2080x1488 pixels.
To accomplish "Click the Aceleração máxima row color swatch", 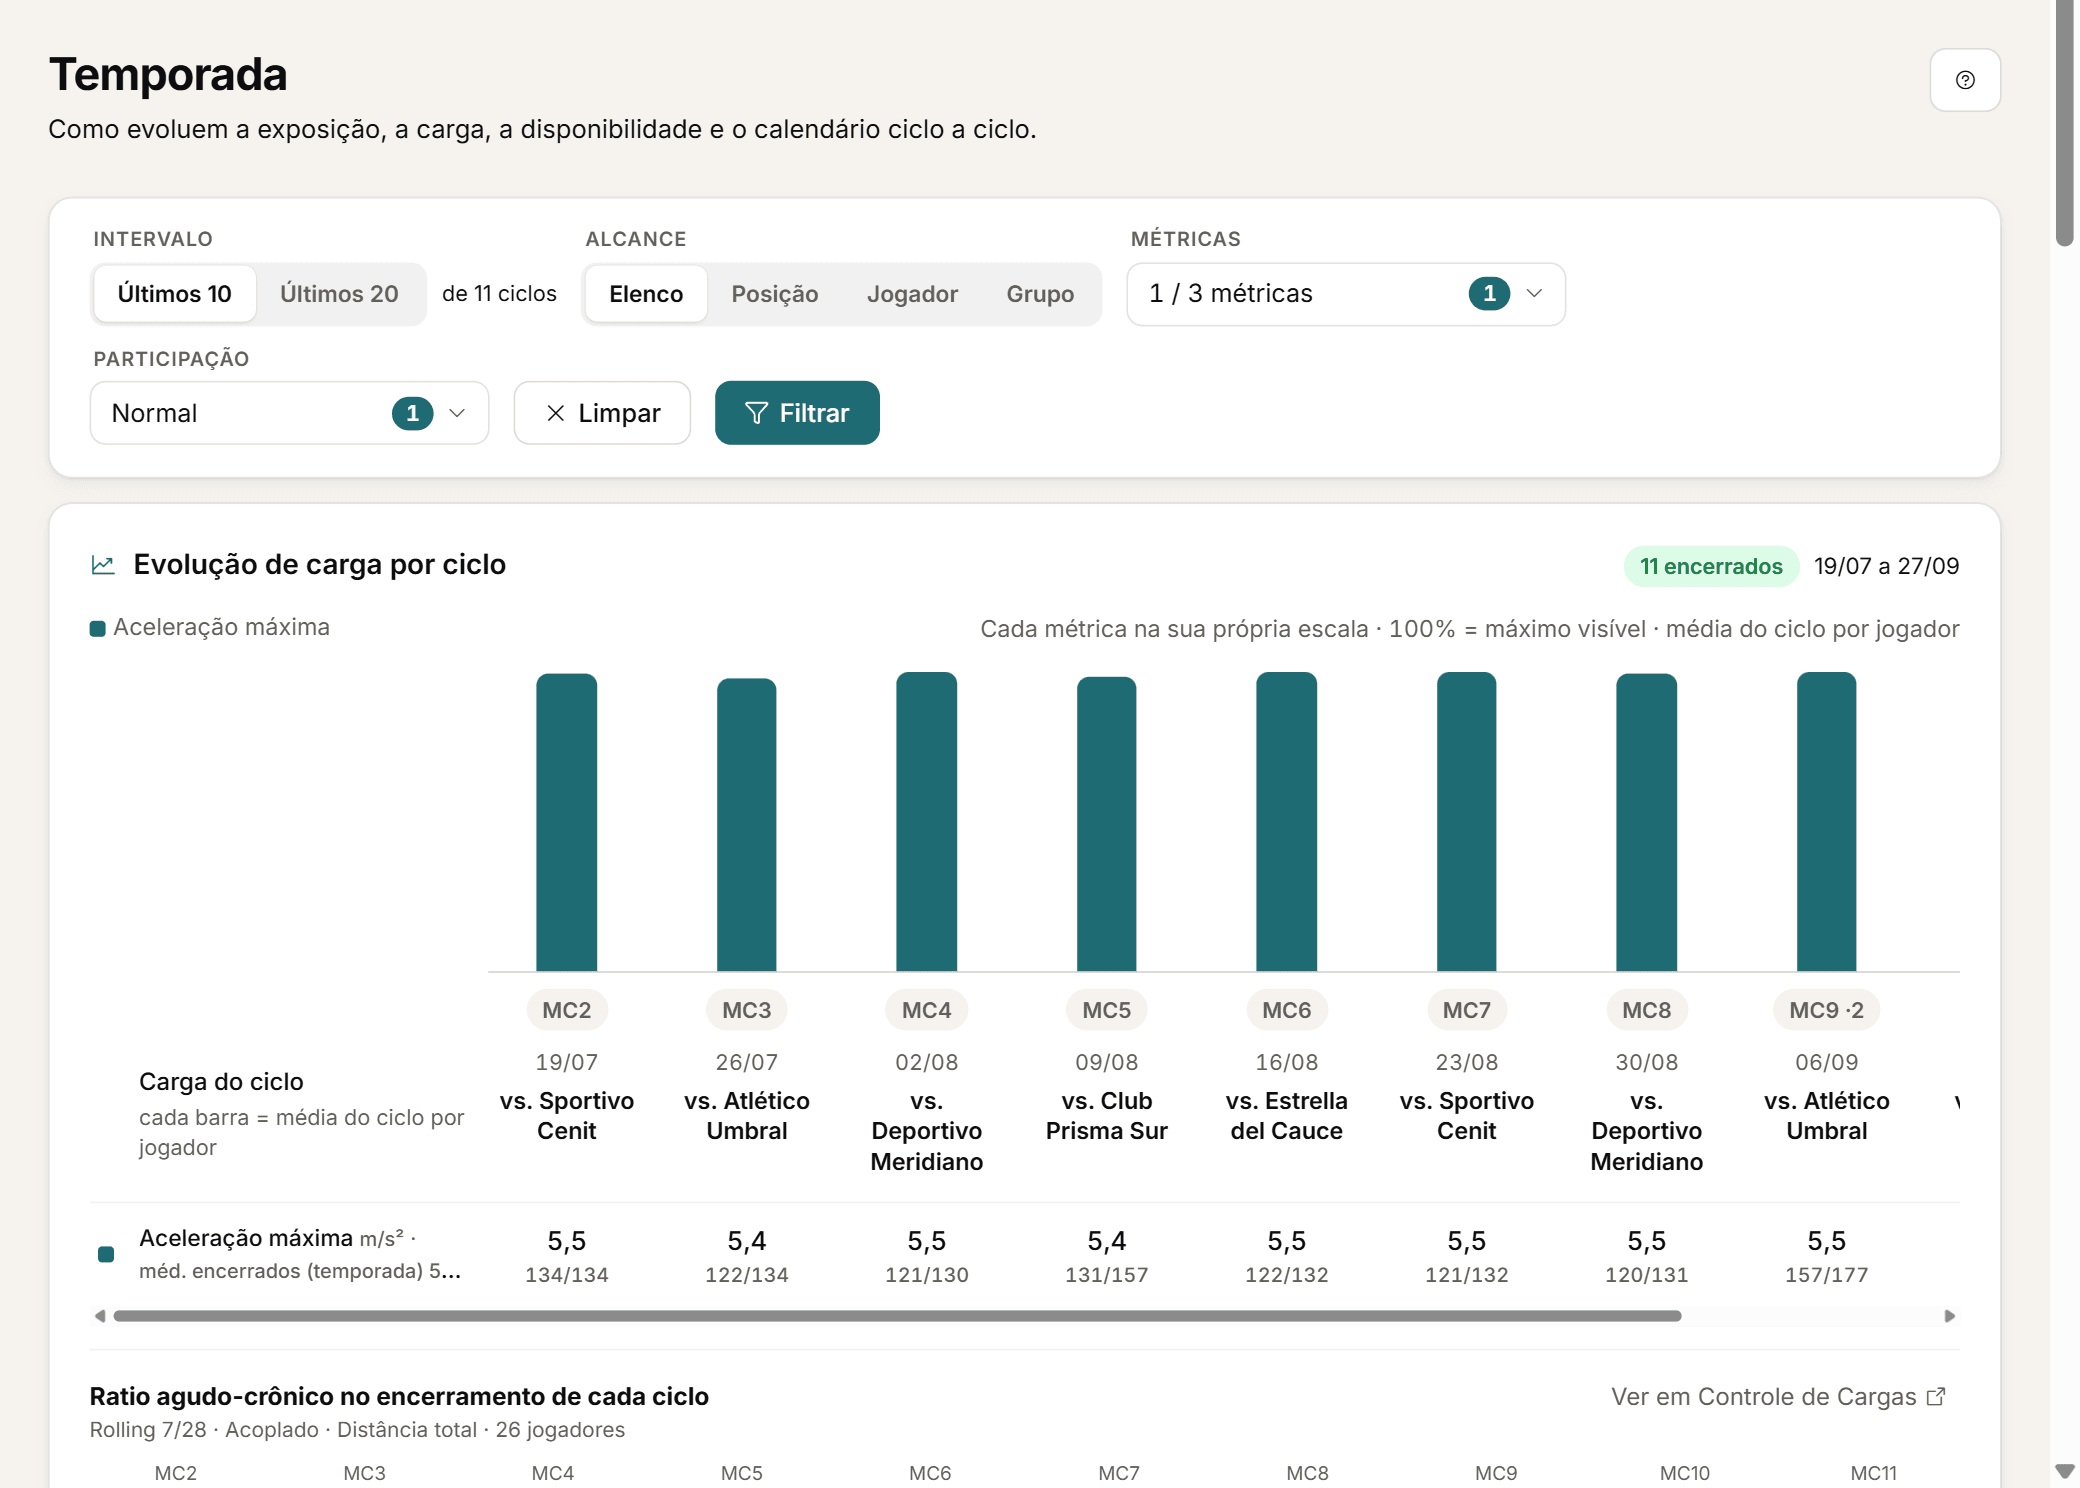I will [106, 1254].
